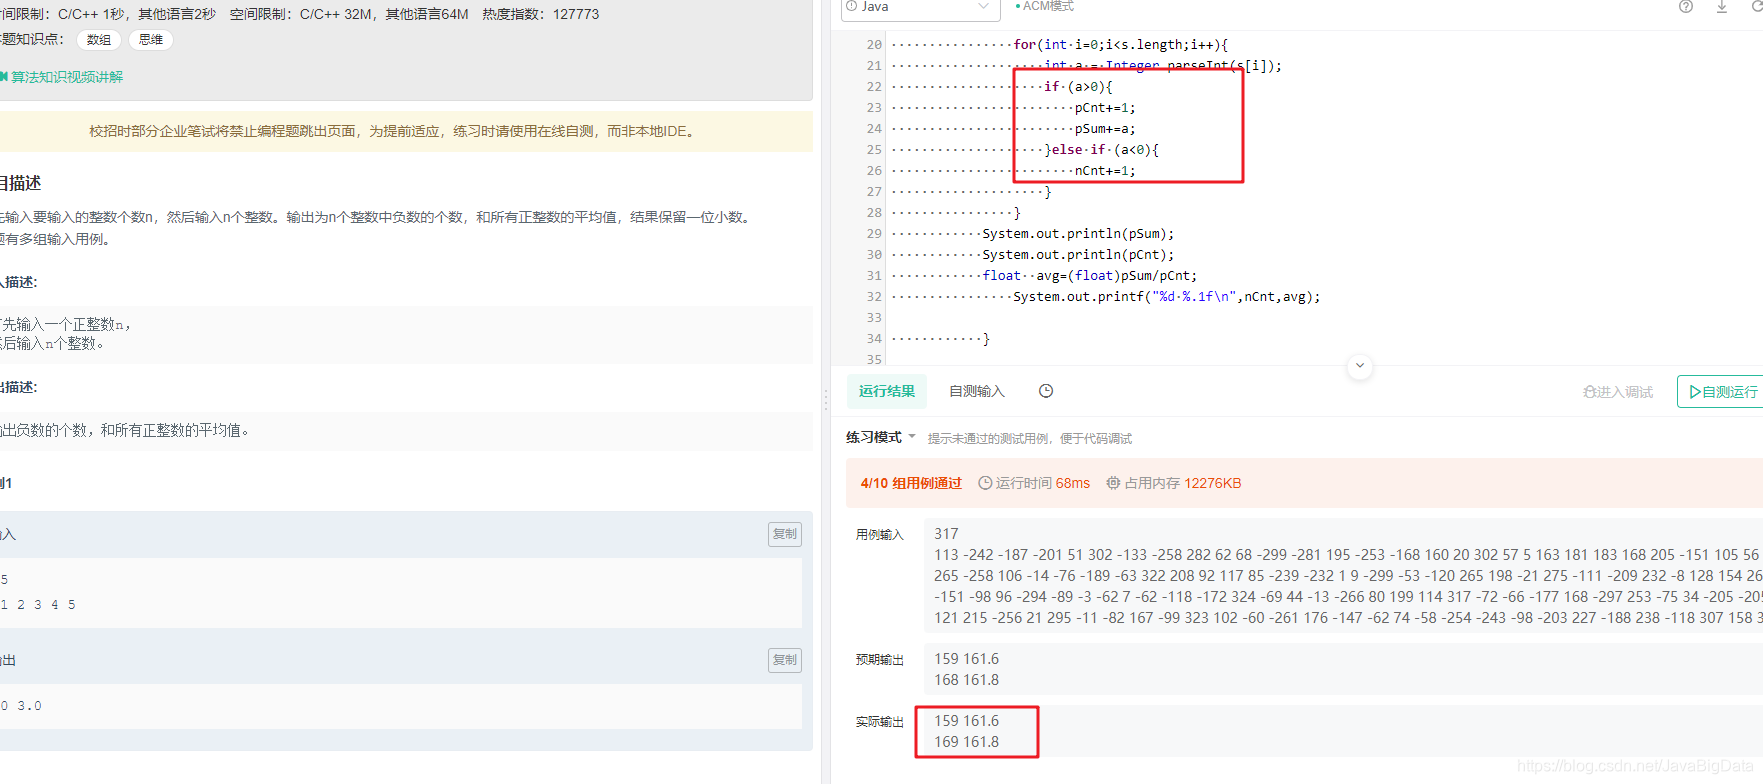1763x784 pixels.
Task: Click the test input value 317
Action: [946, 534]
